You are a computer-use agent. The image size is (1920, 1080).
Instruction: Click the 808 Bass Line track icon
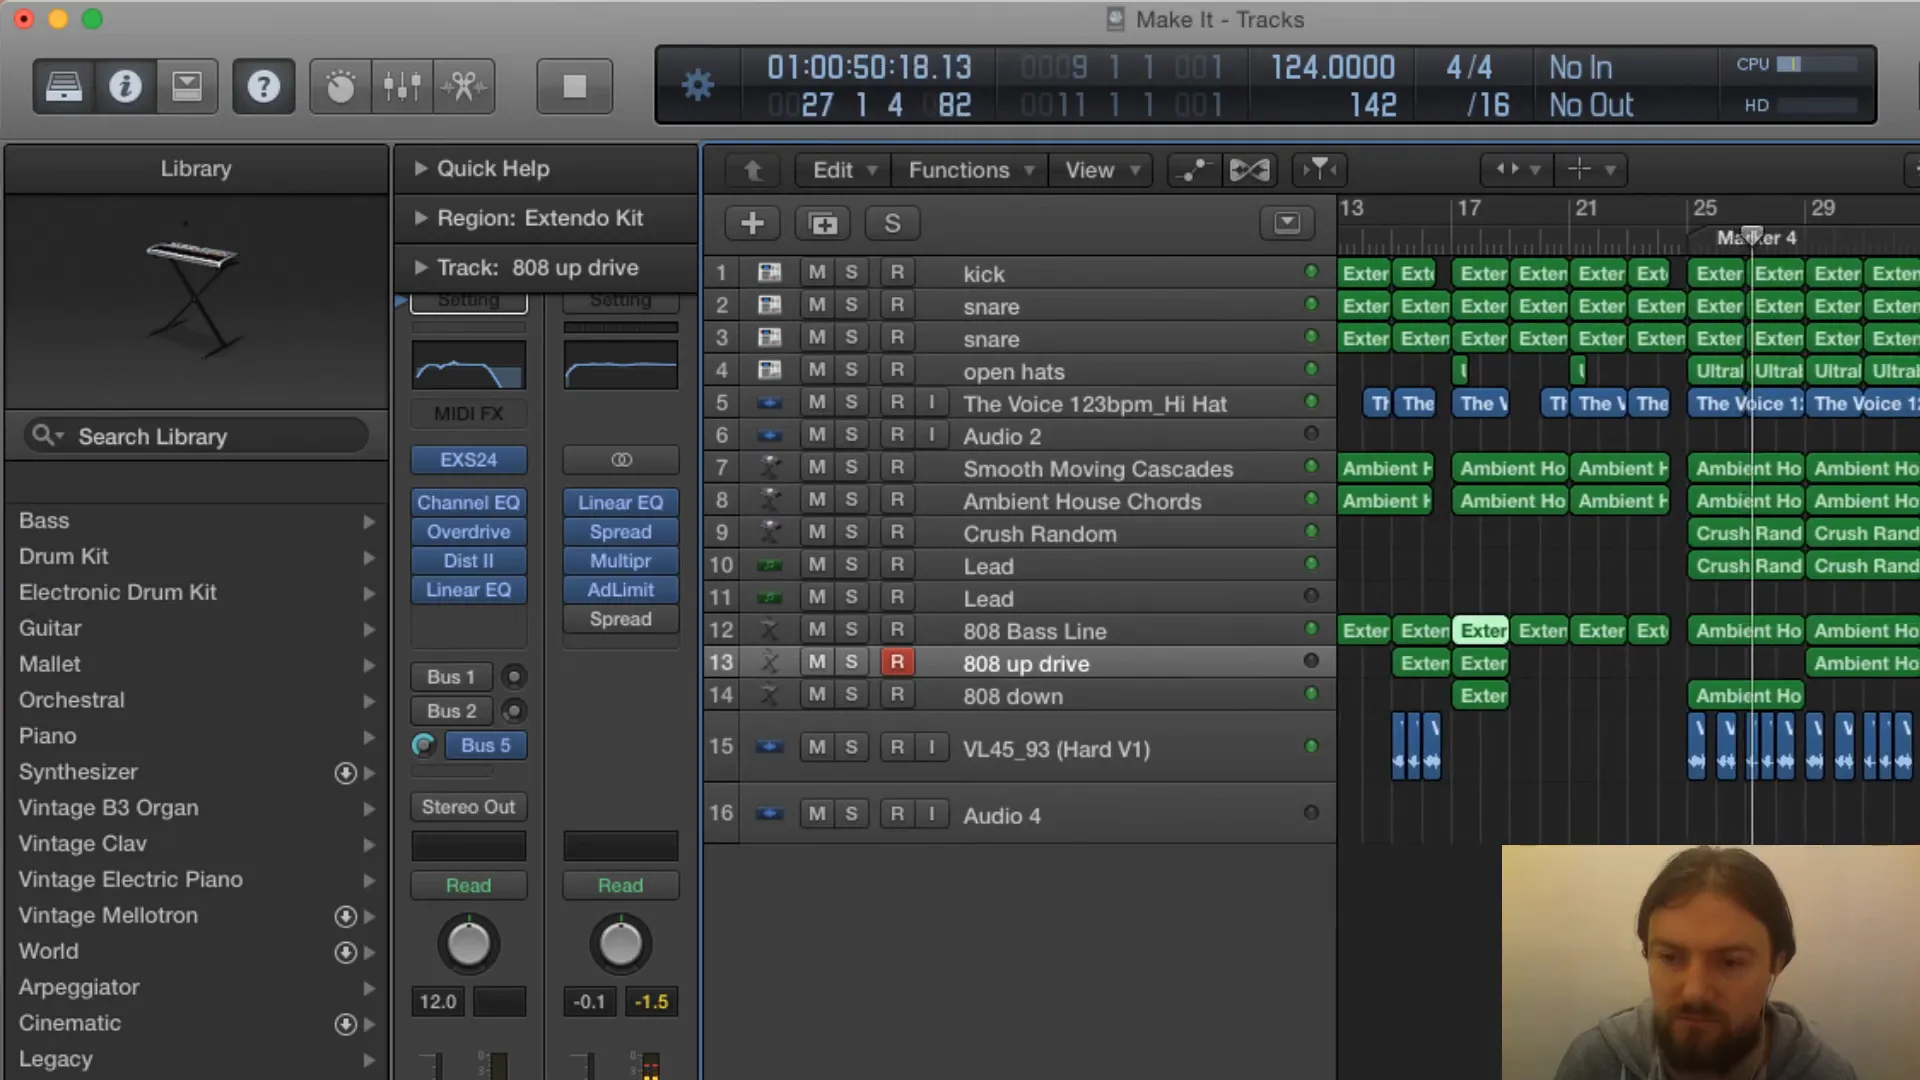click(x=769, y=630)
